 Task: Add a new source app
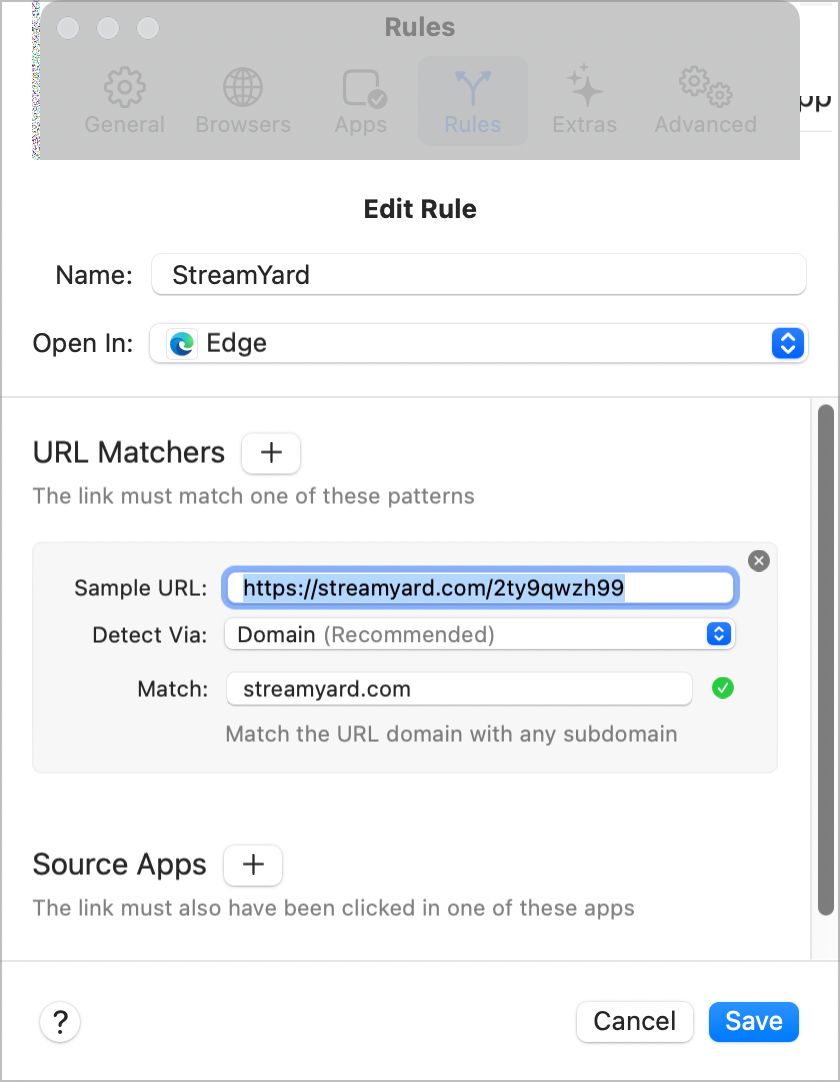253,865
